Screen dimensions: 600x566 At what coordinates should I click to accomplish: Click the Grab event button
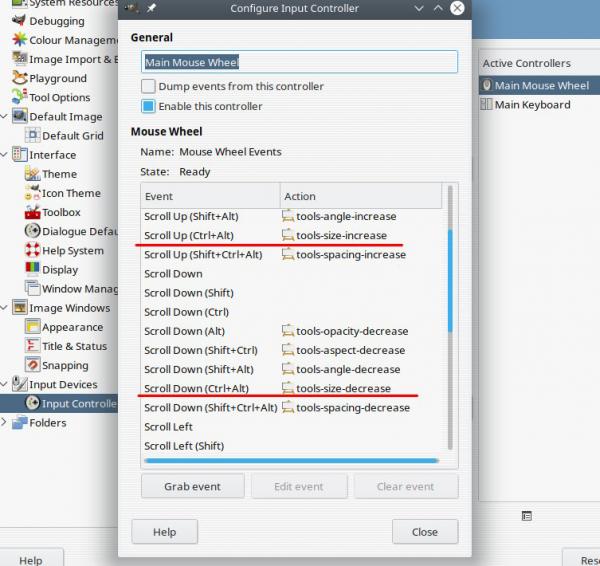[192, 486]
